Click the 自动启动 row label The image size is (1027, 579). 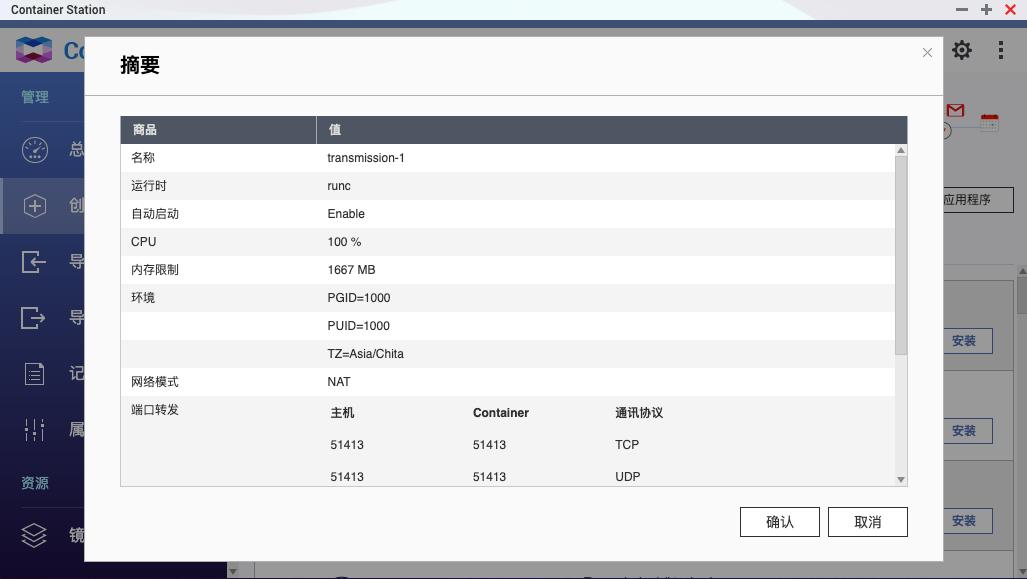(155, 214)
